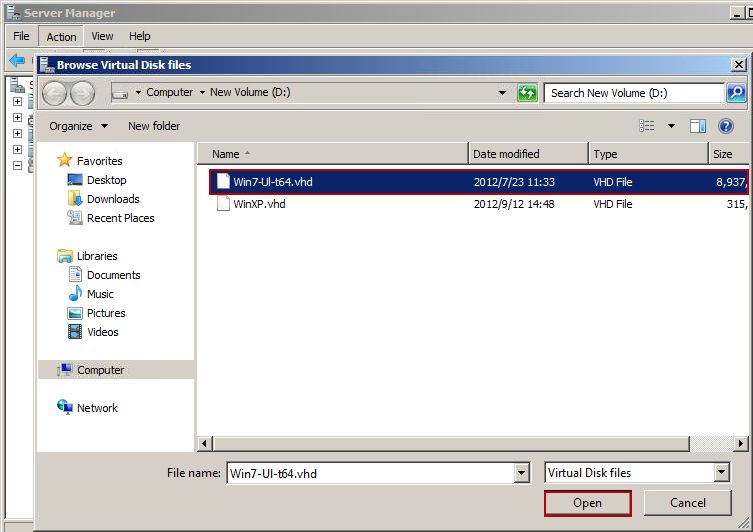Select the WinXP.vhd file name
Screen dimensions: 753x532
[x=259, y=204]
